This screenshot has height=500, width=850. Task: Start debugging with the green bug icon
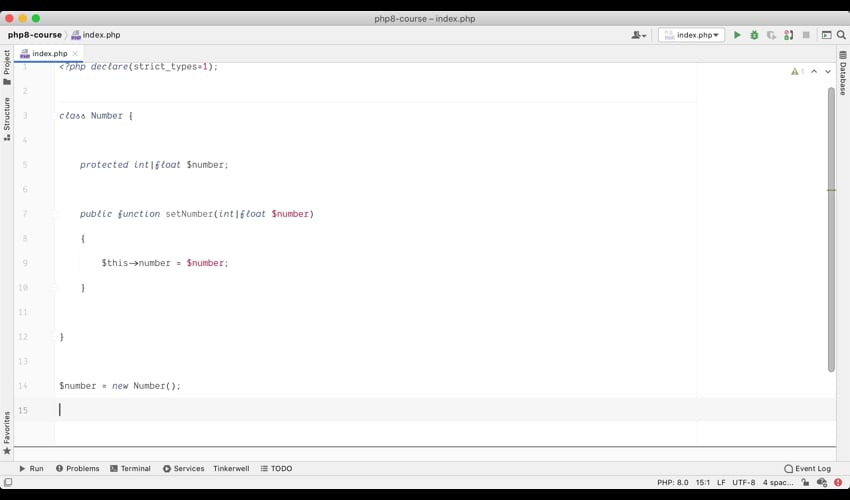[754, 35]
